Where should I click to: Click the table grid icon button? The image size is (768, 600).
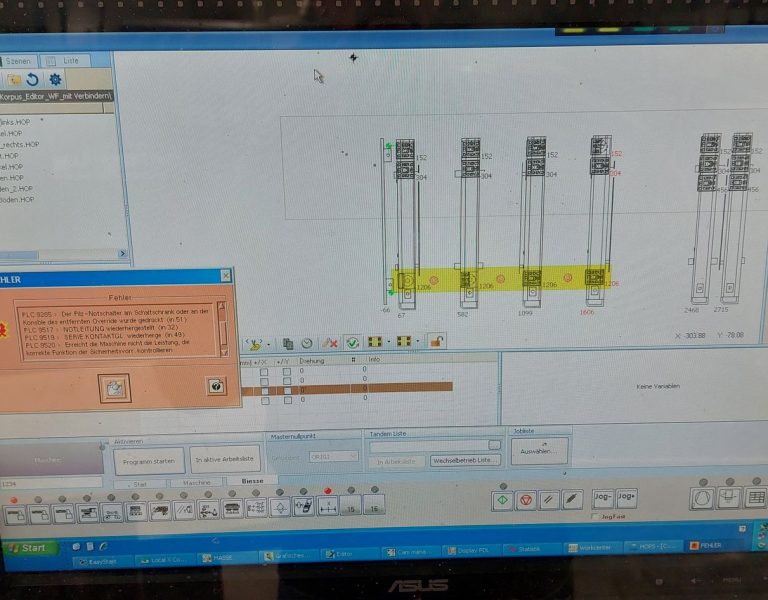pos(756,497)
